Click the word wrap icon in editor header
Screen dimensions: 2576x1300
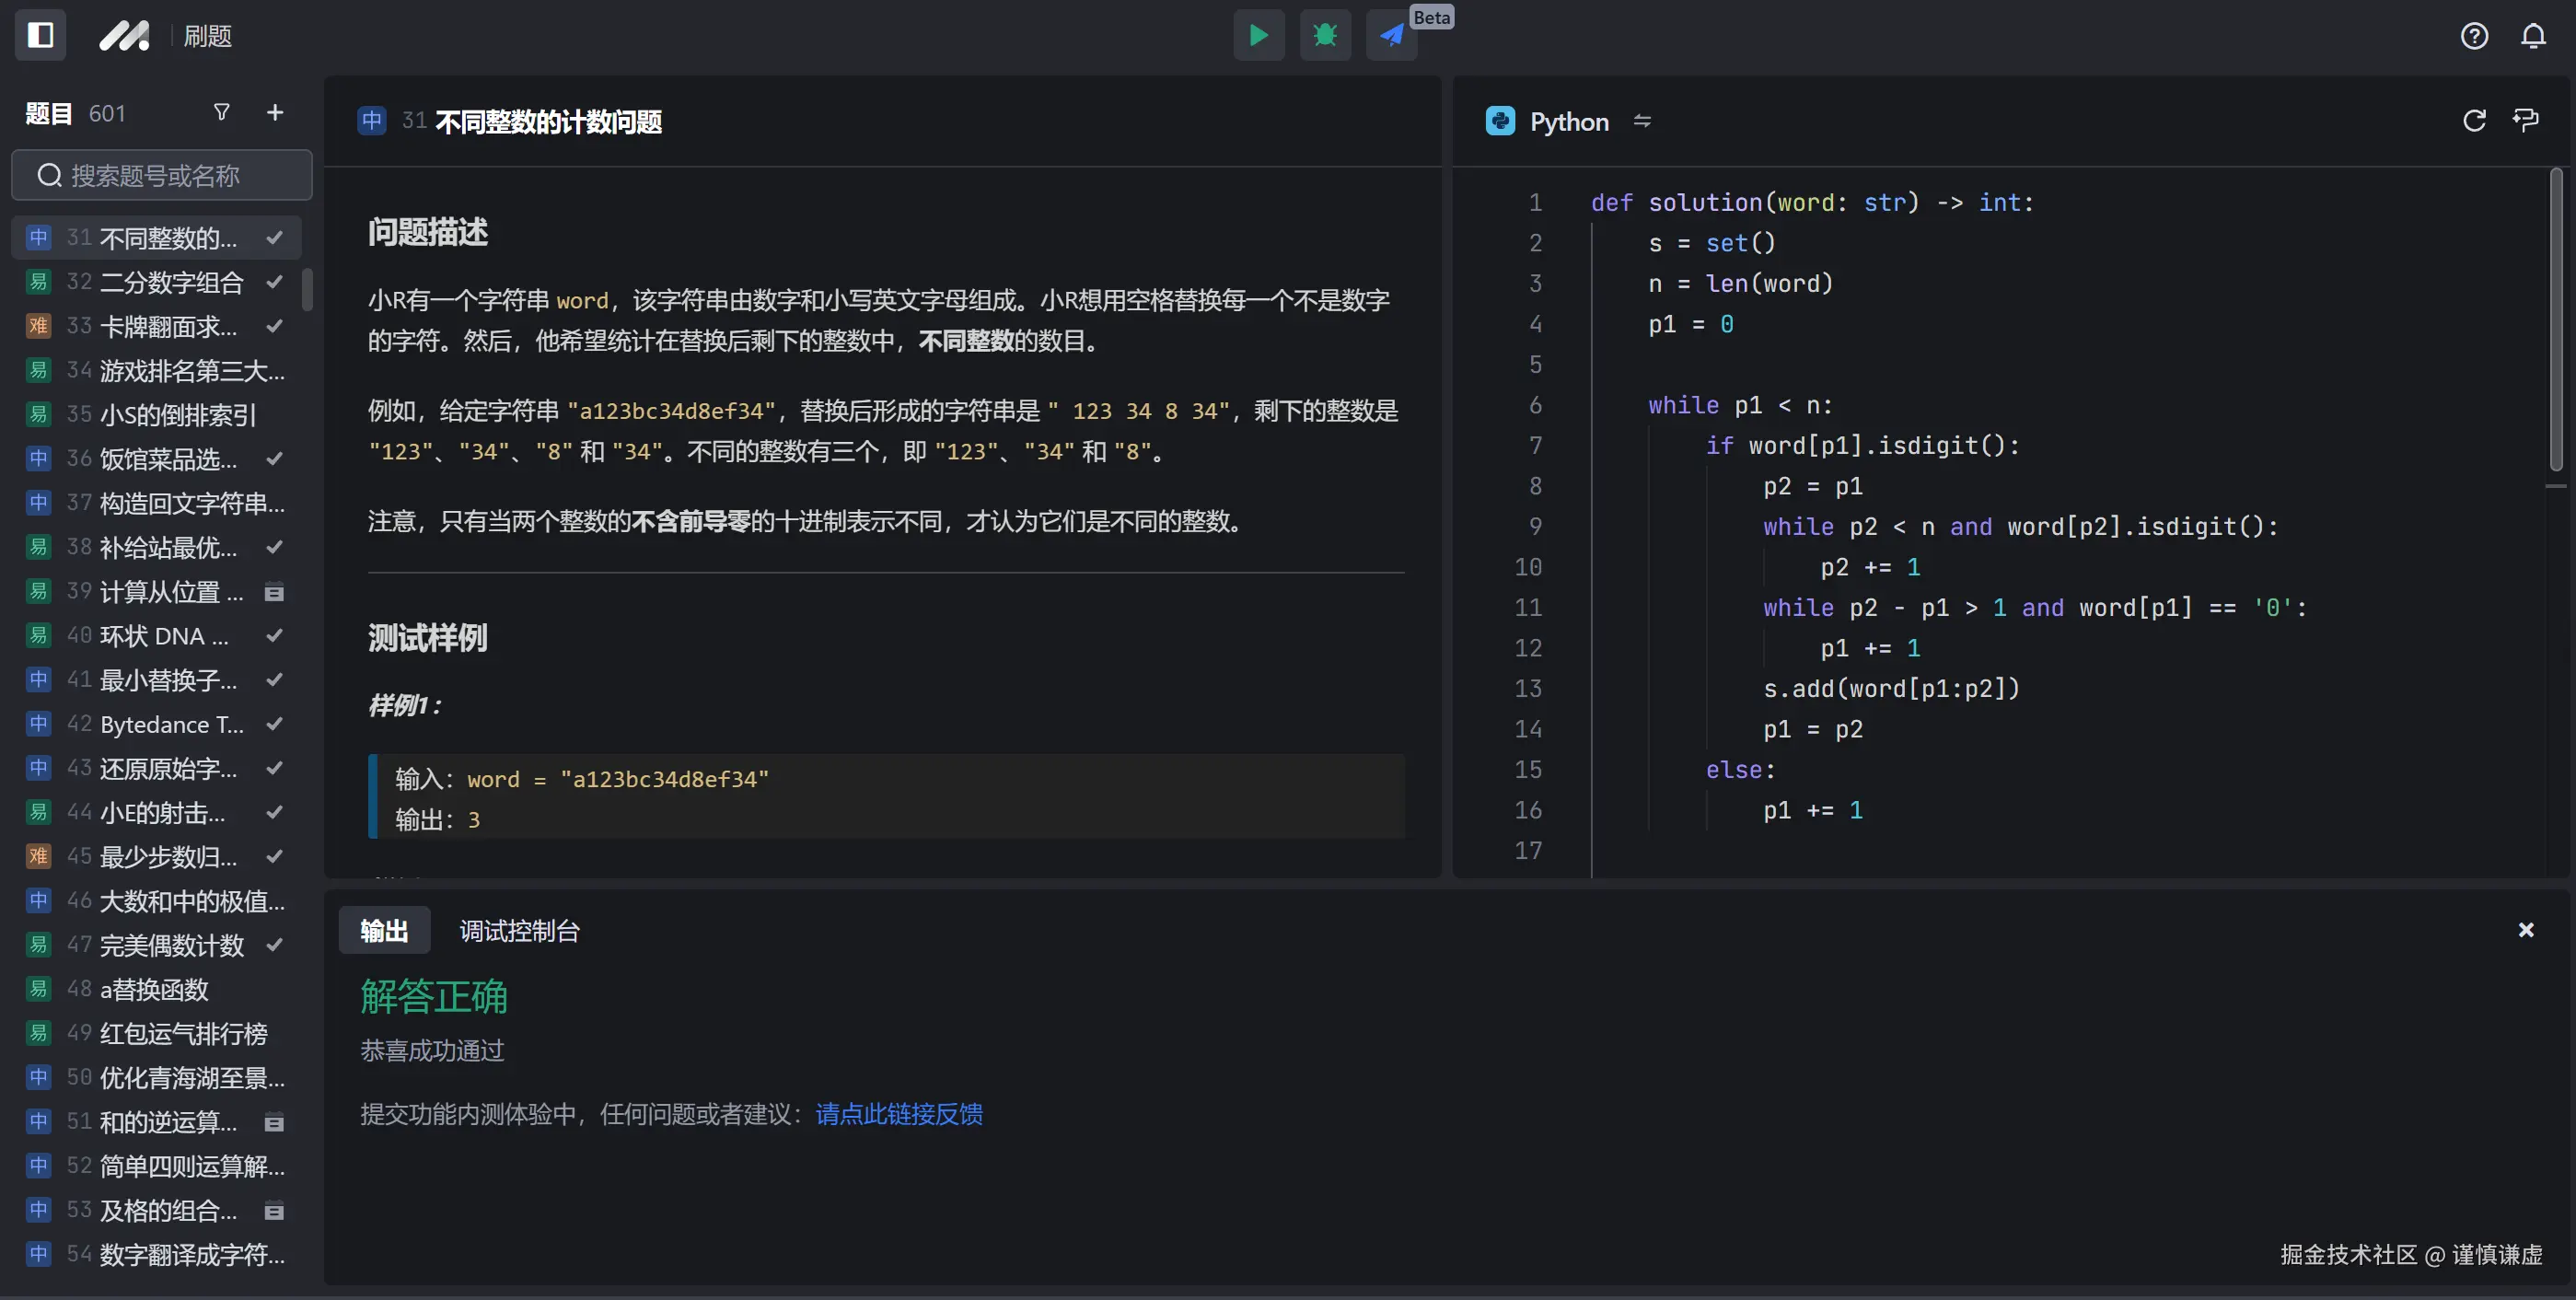(x=2526, y=121)
